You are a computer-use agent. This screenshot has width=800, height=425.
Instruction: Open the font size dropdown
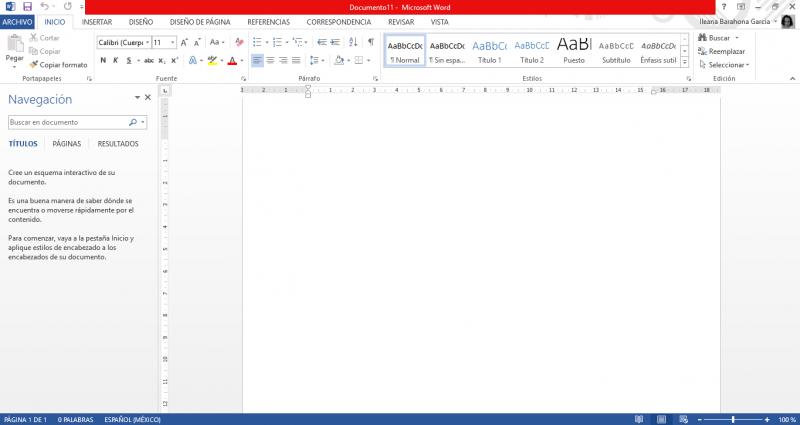173,42
